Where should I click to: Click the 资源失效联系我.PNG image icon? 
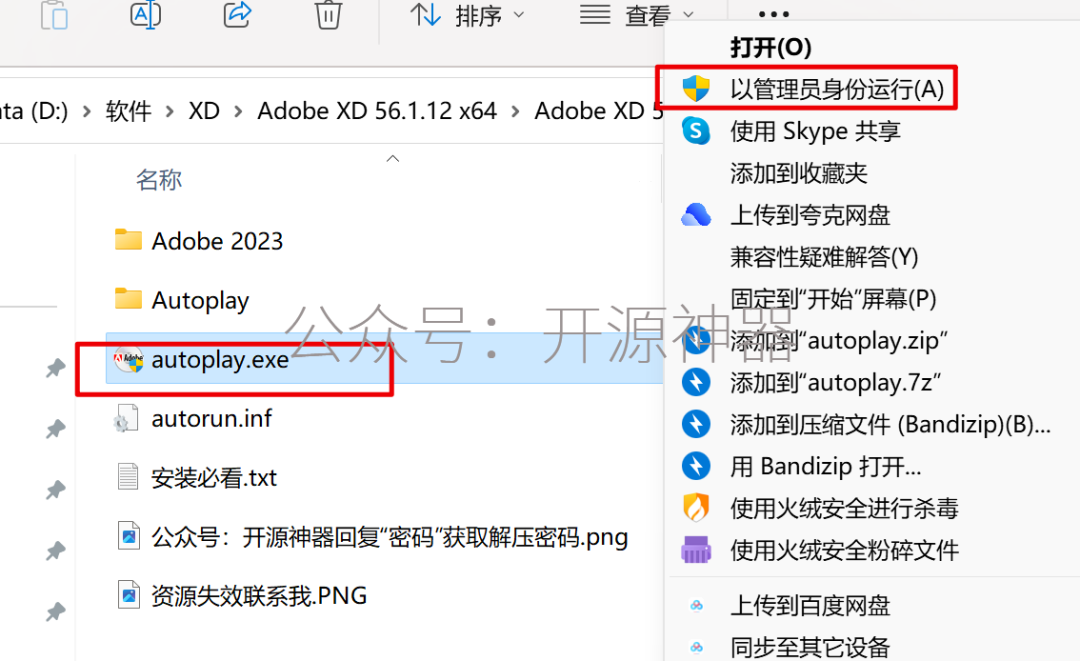[x=129, y=595]
